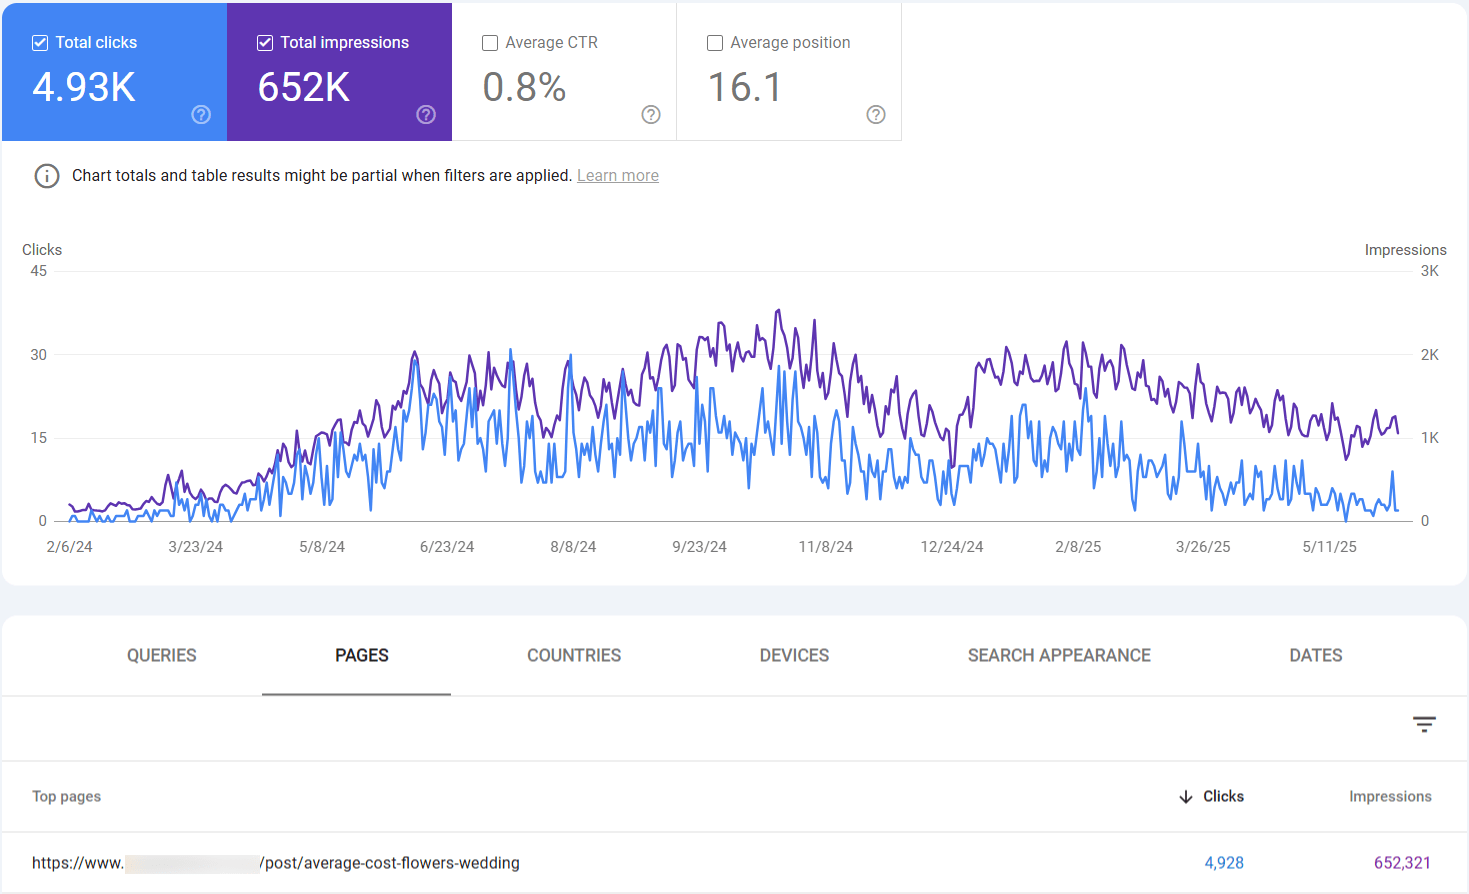Uncheck the Total clicks checkbox
Screen dimensions: 1469x894
coord(40,43)
